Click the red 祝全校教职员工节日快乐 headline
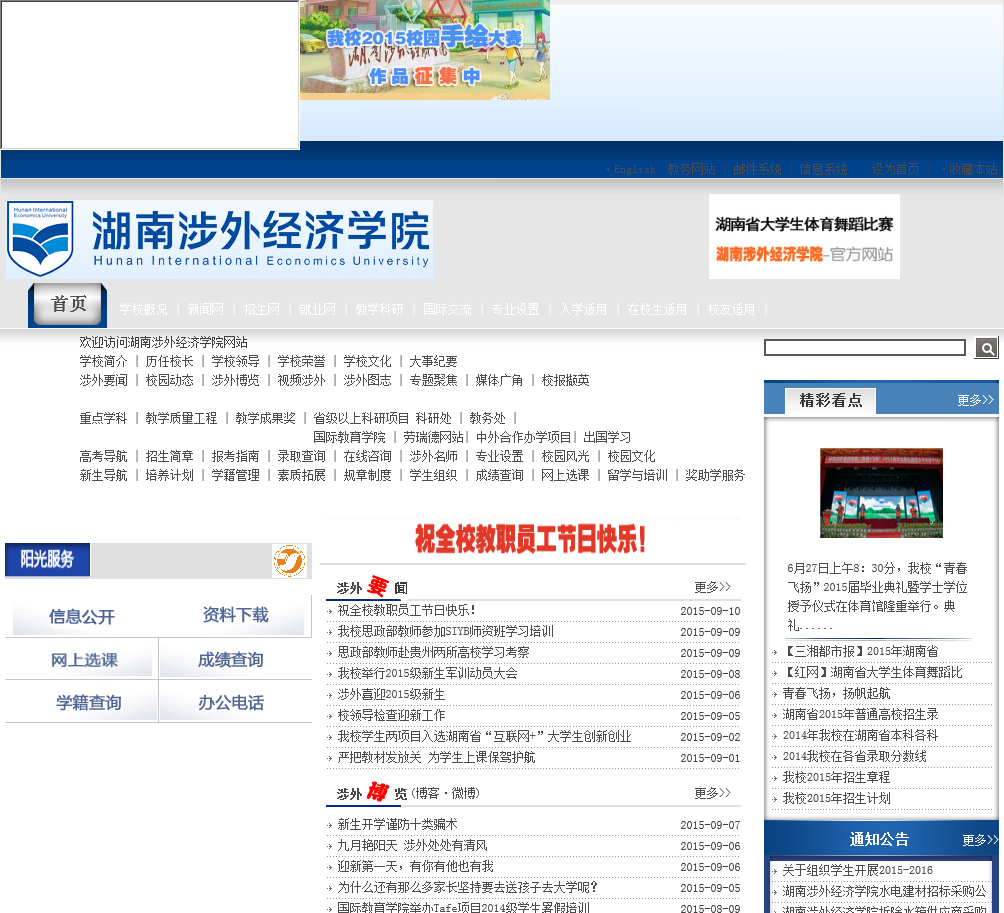 click(530, 539)
